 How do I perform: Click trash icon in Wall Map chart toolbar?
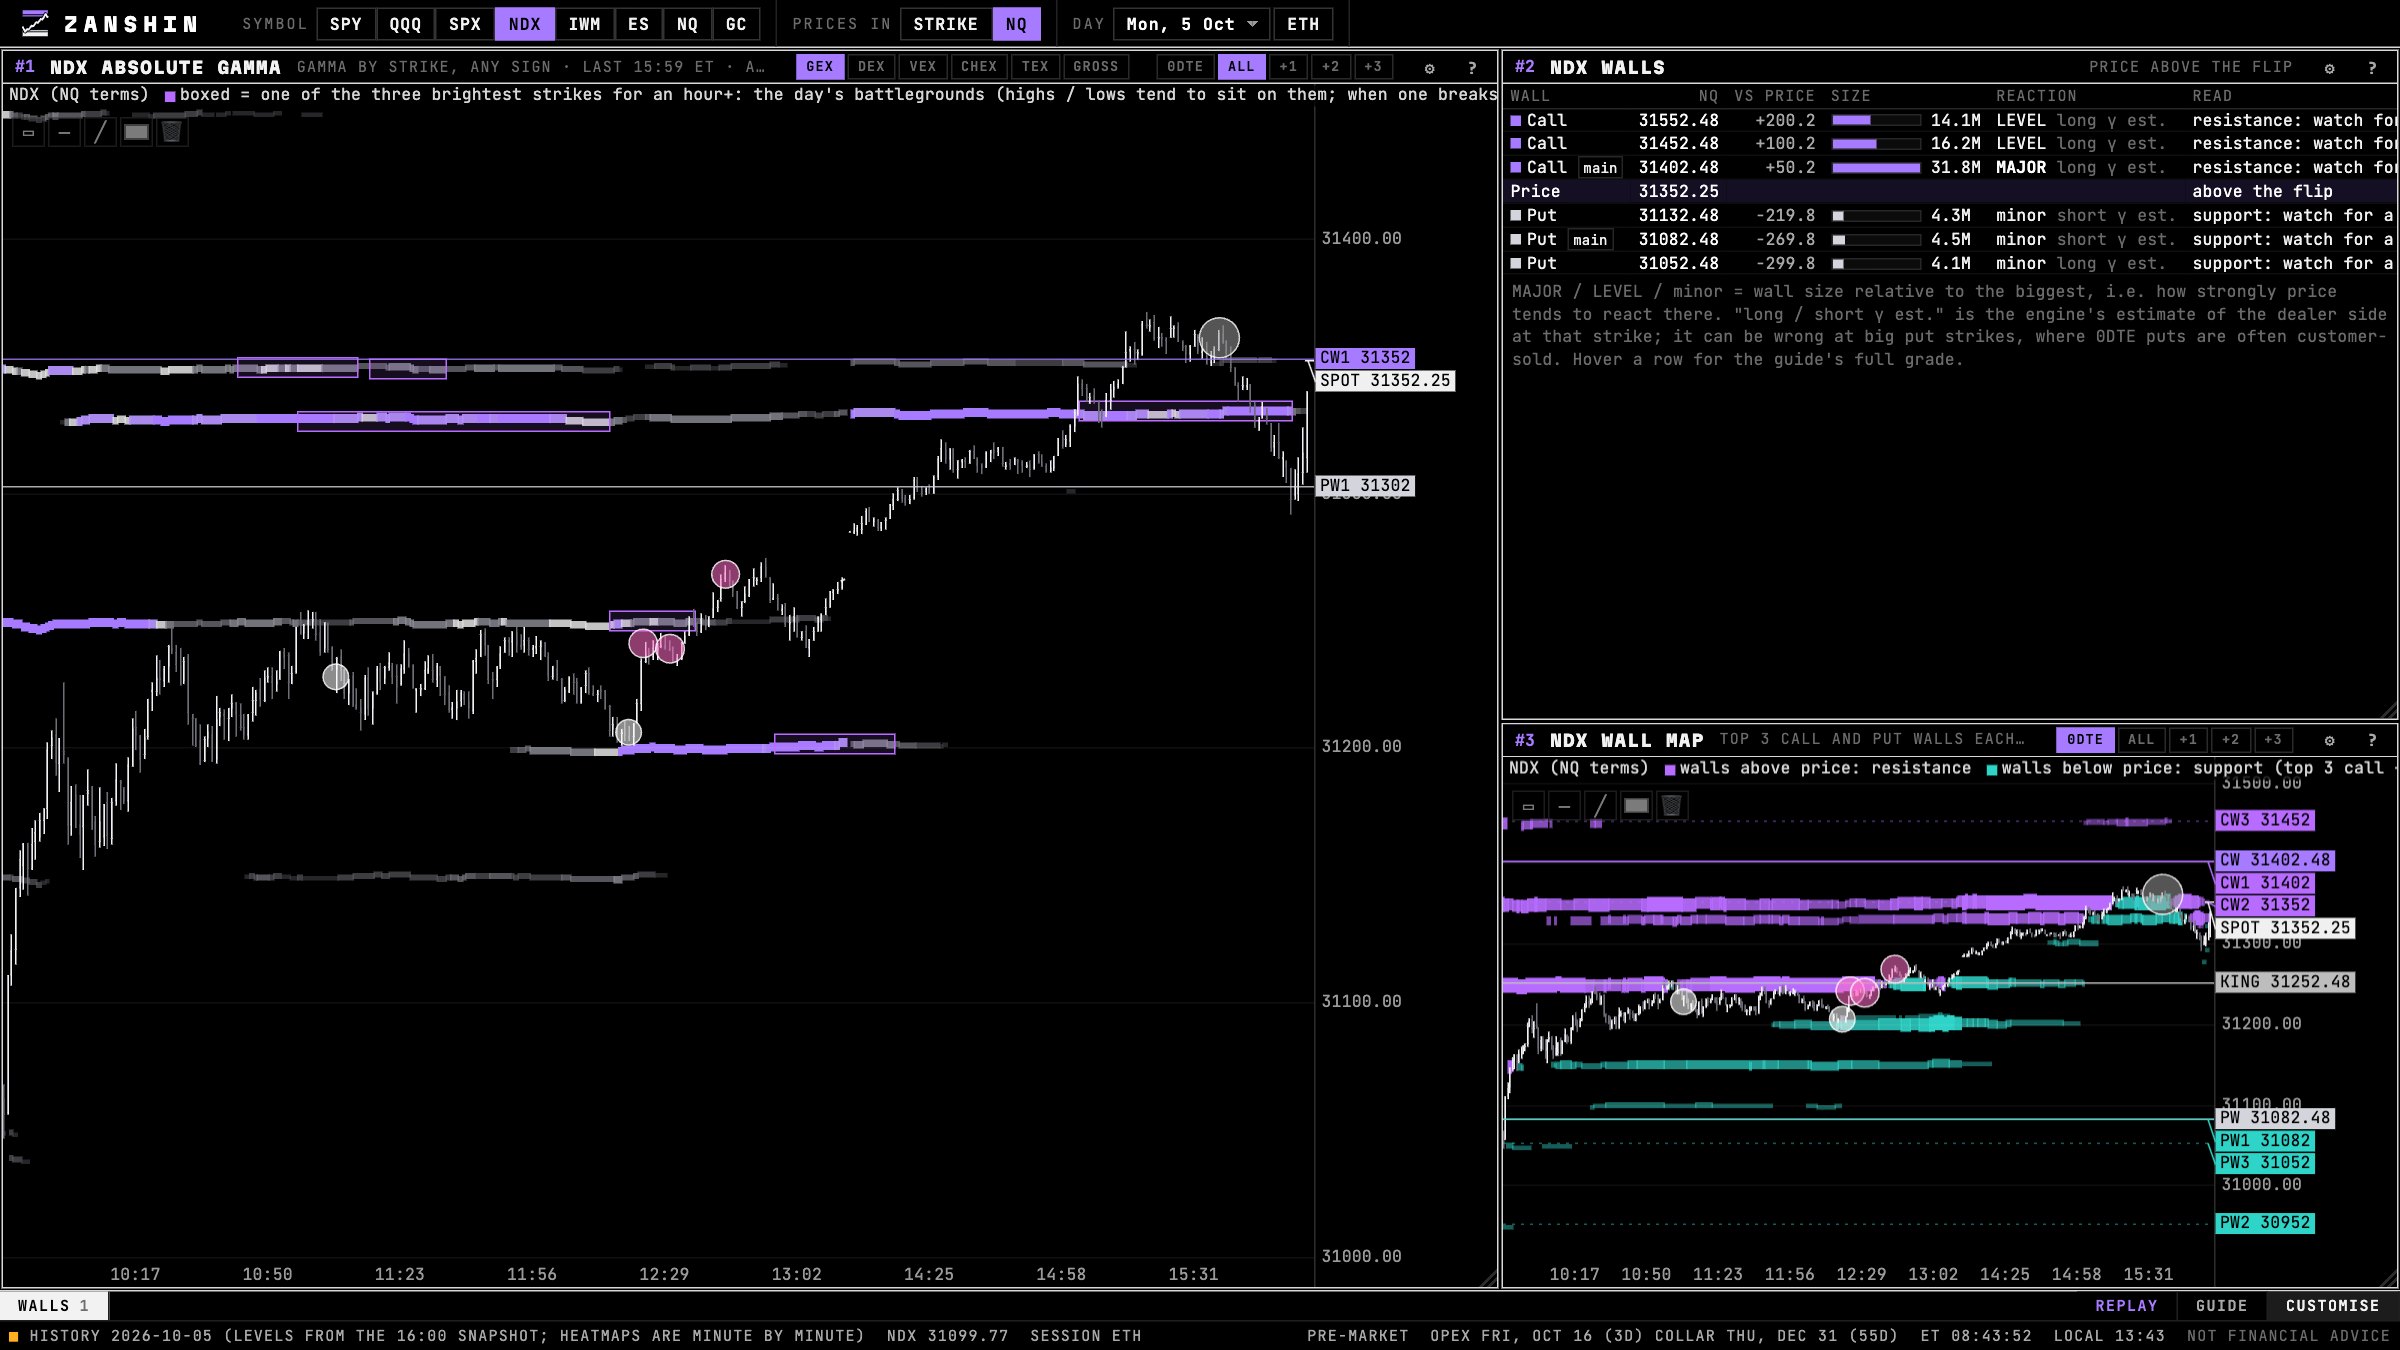1672,806
